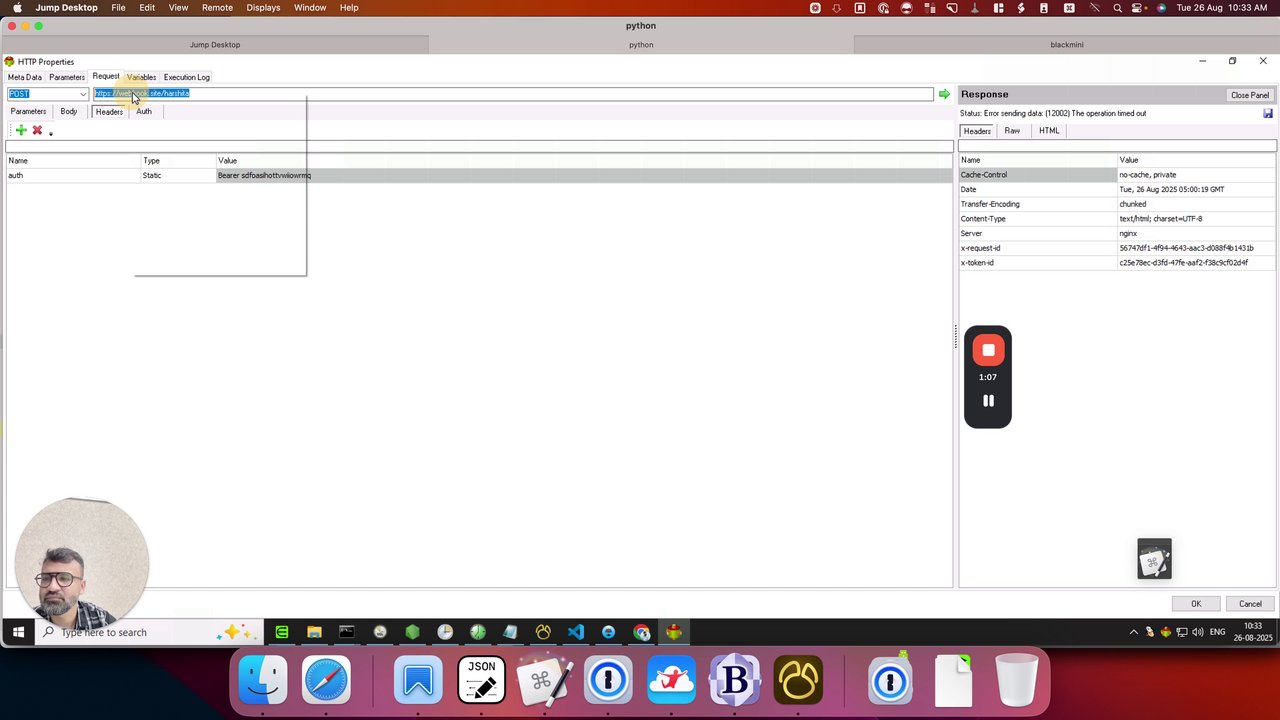The width and height of the screenshot is (1280, 720).
Task: Launch the terminal from Windows taskbar
Action: tap(347, 632)
